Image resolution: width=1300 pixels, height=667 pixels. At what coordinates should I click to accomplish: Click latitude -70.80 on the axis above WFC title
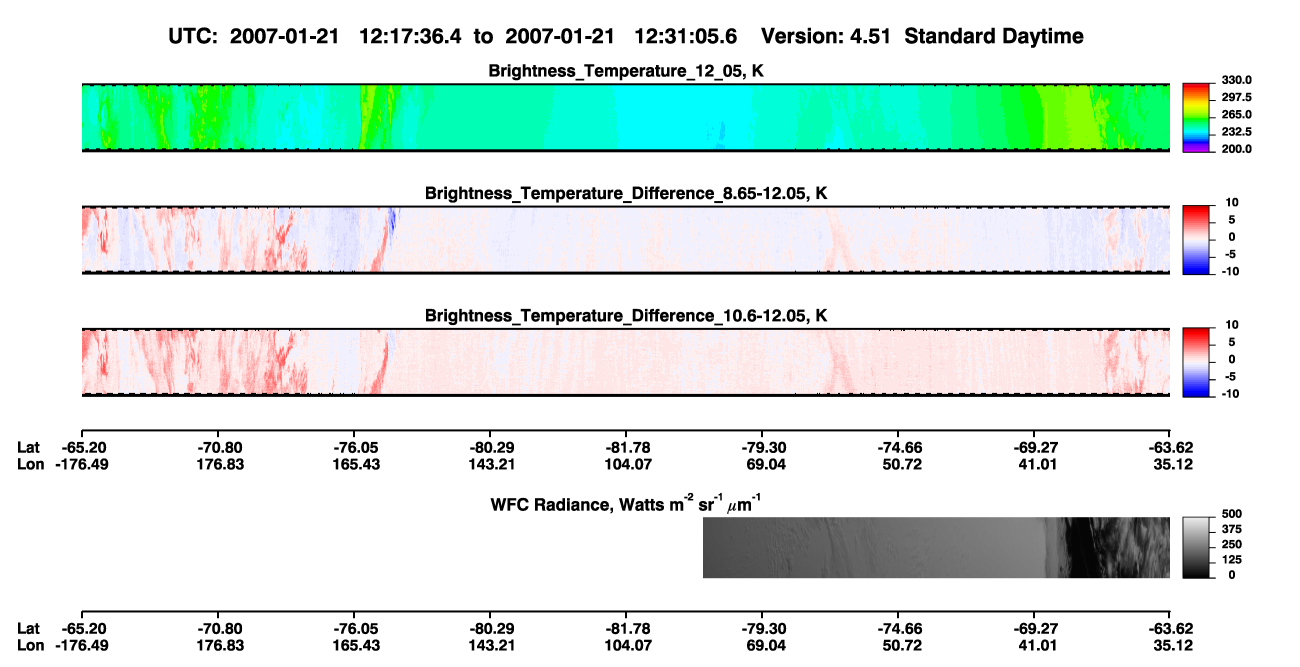pyautogui.click(x=218, y=448)
